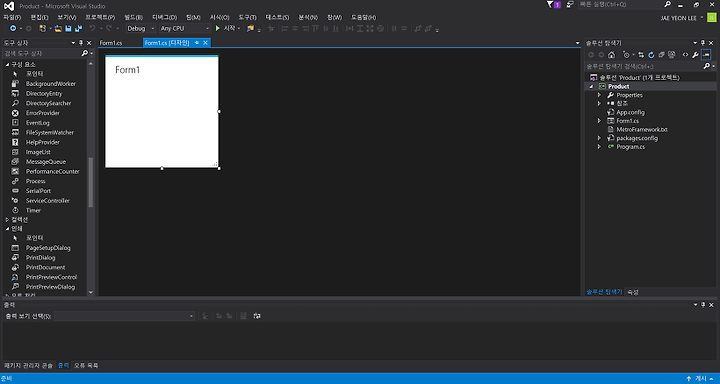Click the Solution Explorer Refresh icon

(x=651, y=55)
